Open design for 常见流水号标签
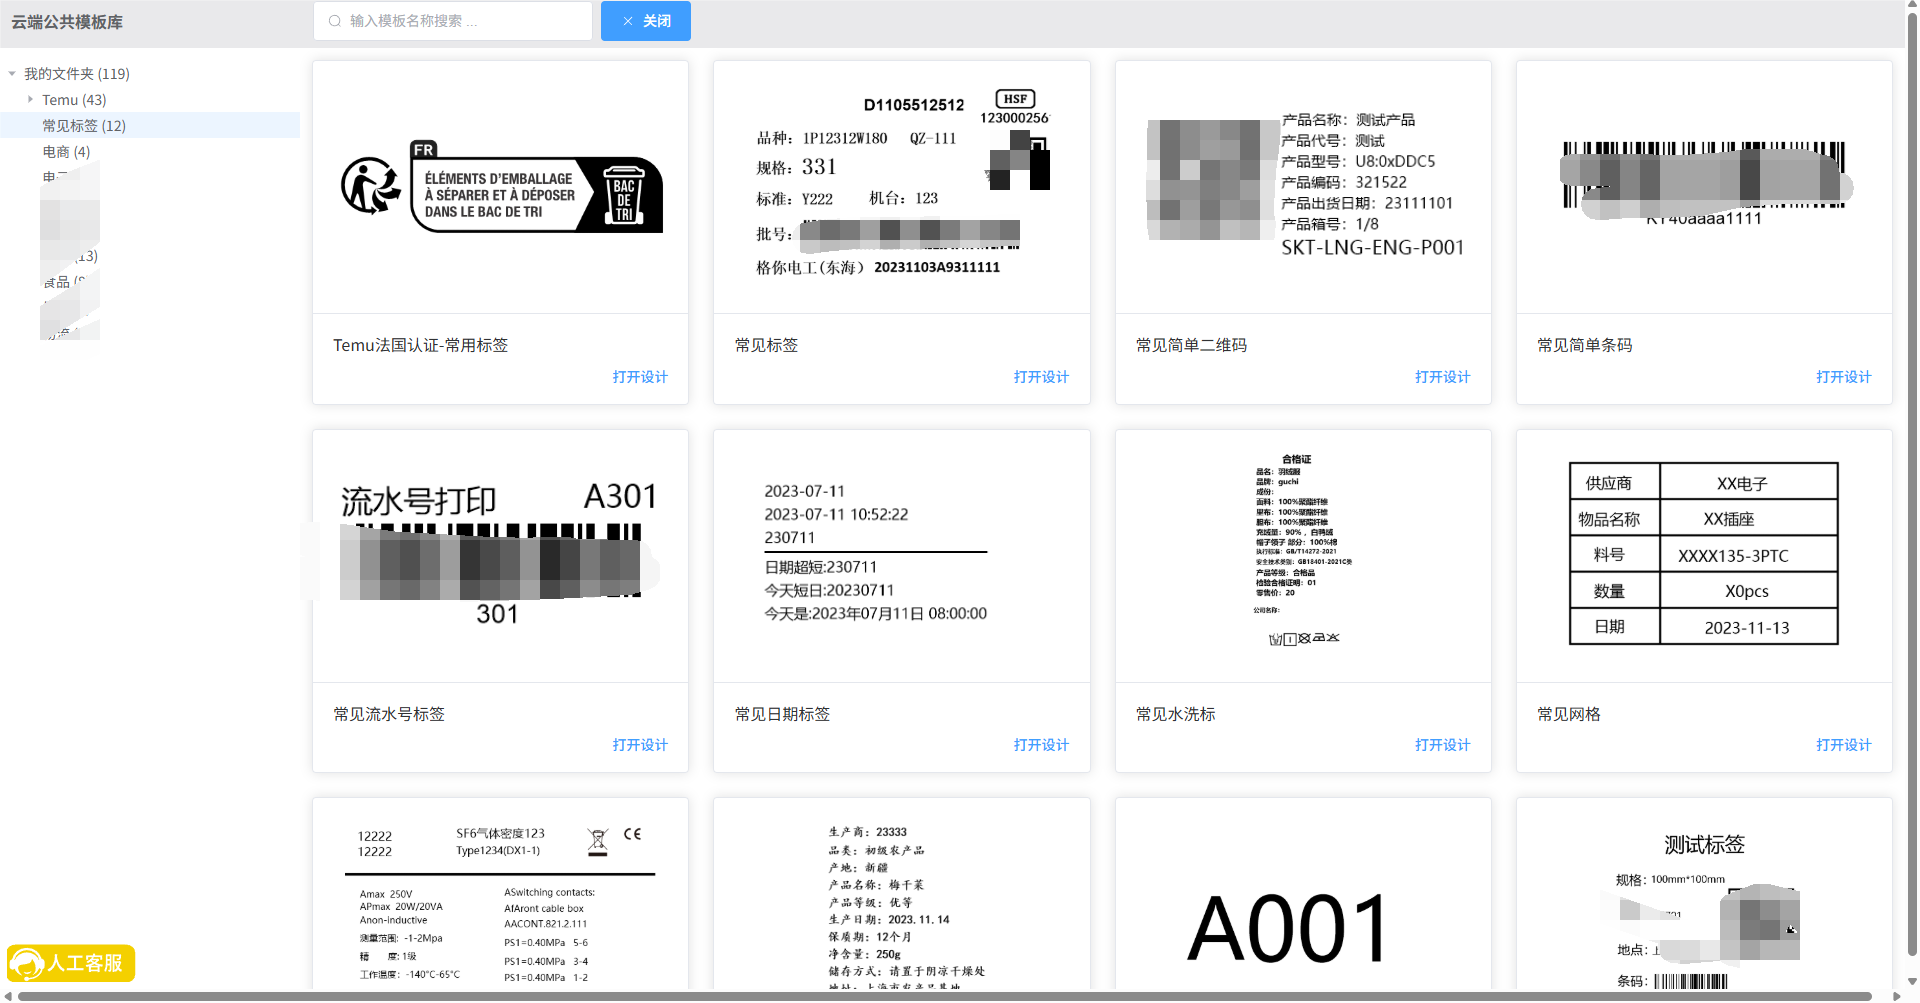The width and height of the screenshot is (1920, 1003). 640,745
